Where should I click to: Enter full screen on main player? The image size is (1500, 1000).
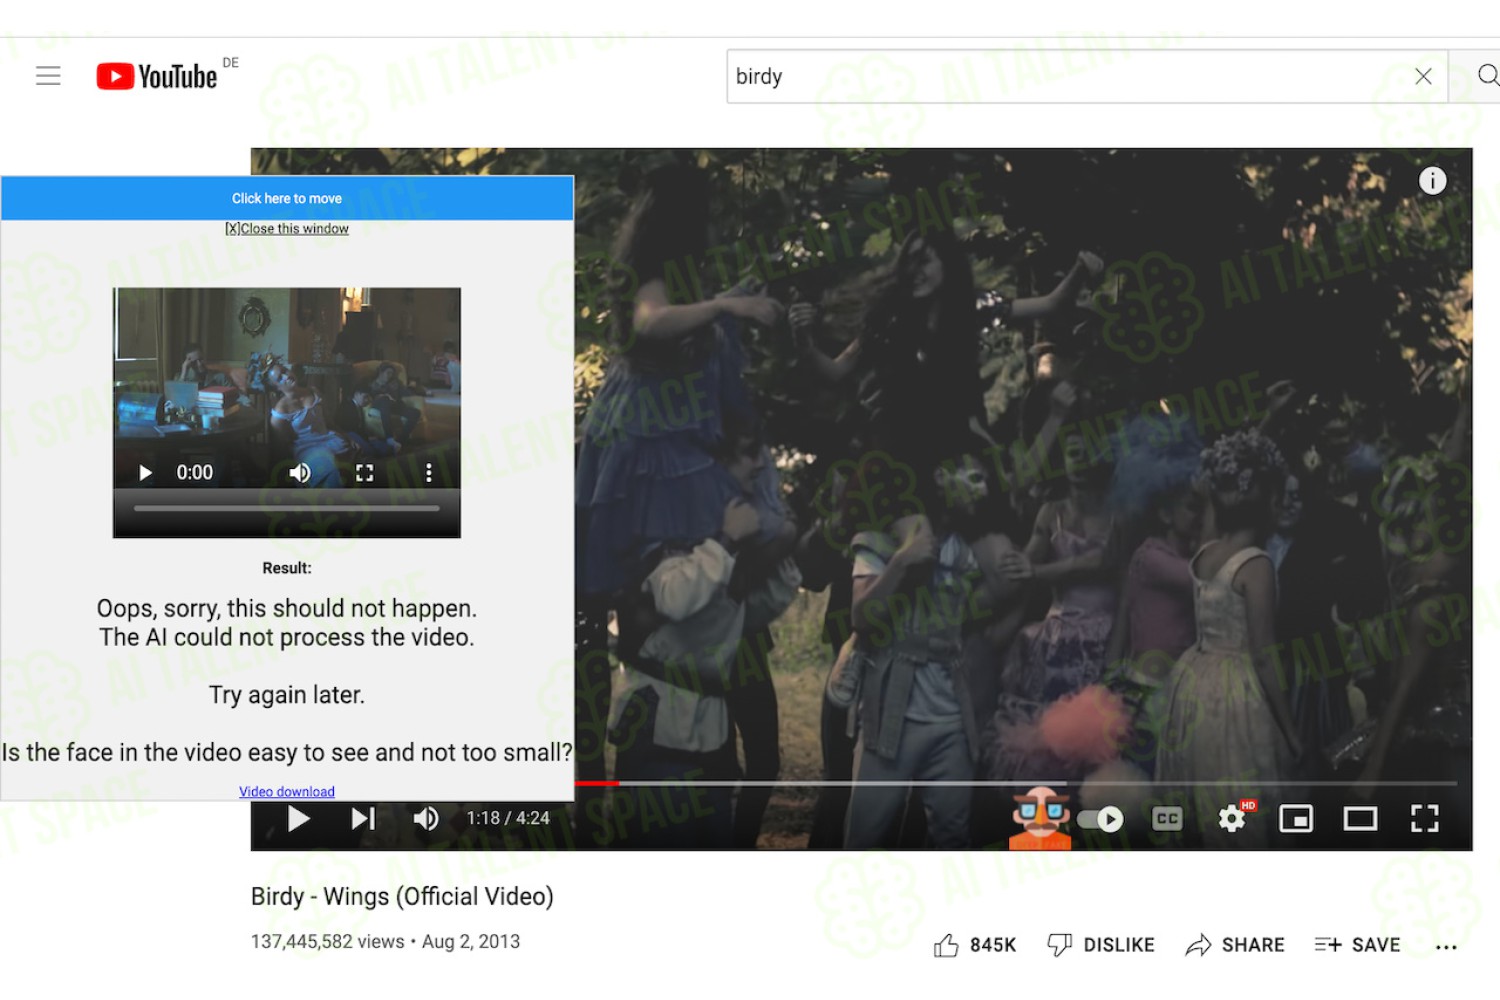[1424, 819]
